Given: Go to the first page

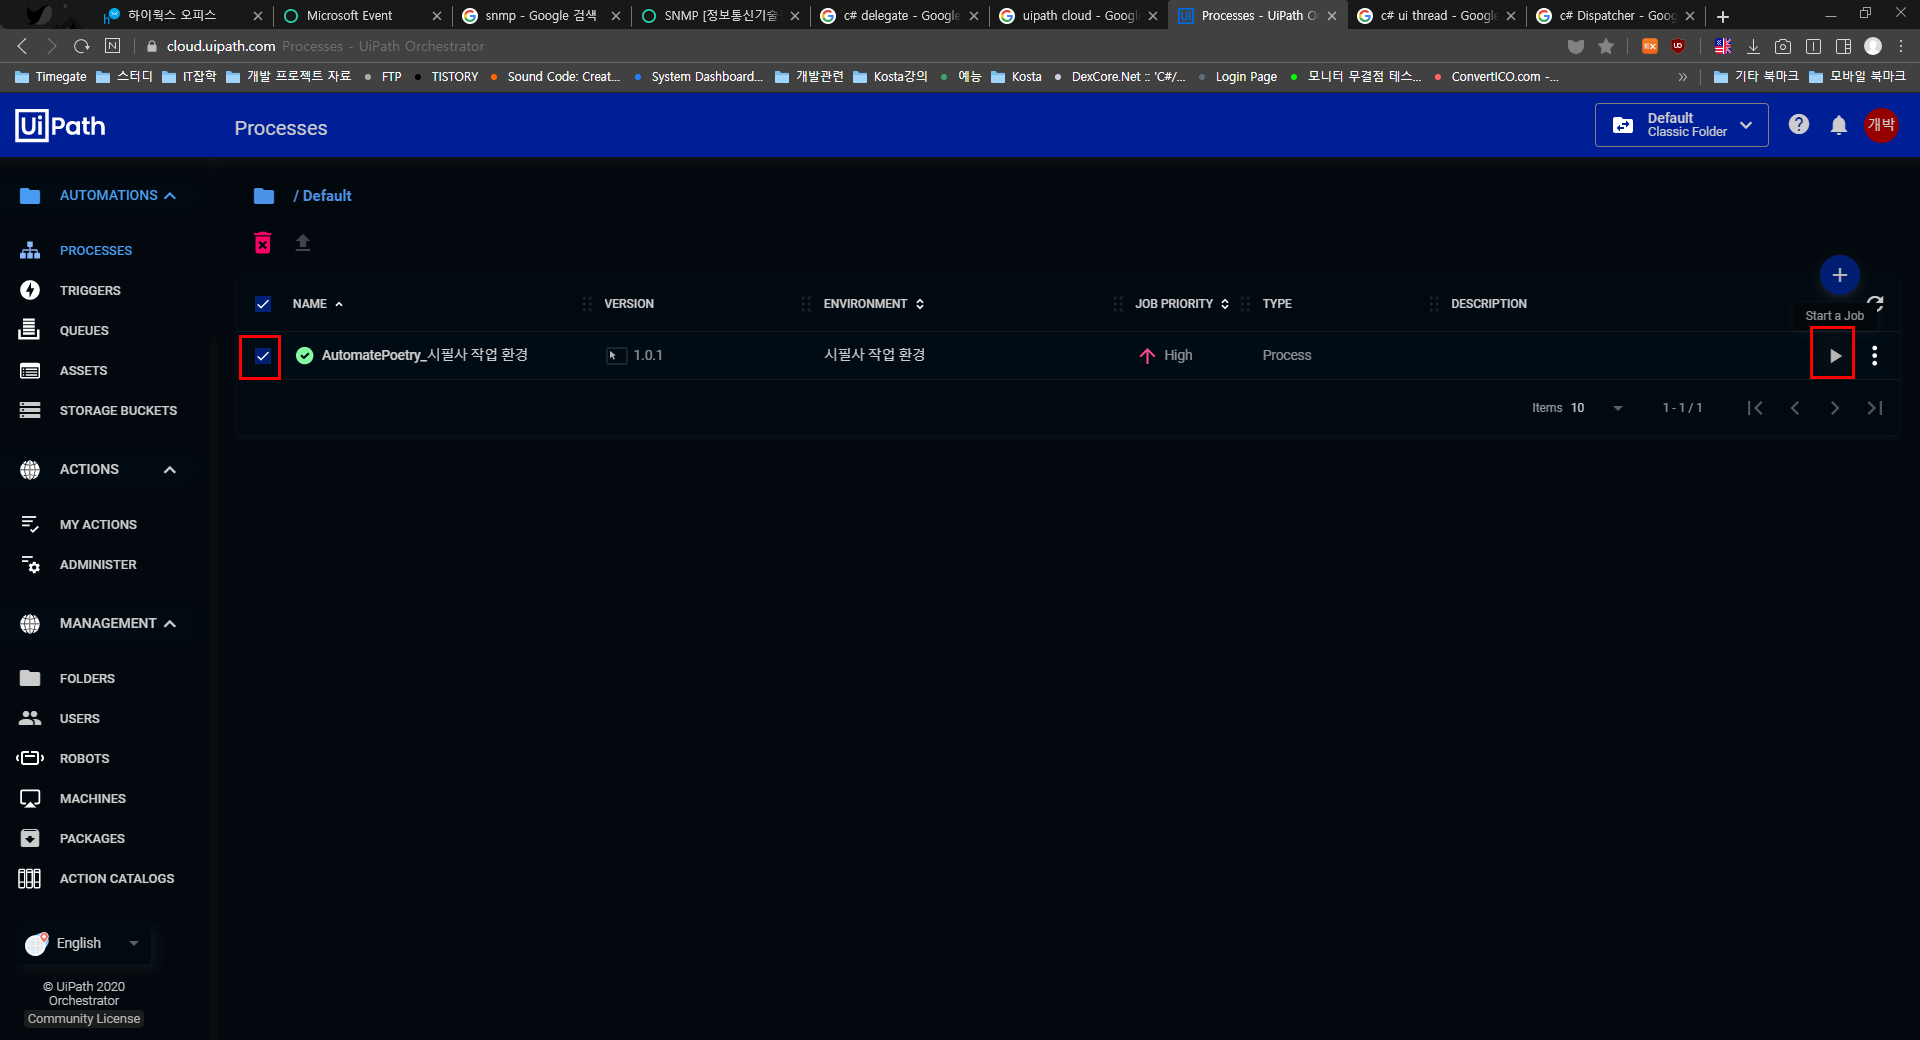Looking at the screenshot, I should pyautogui.click(x=1755, y=408).
